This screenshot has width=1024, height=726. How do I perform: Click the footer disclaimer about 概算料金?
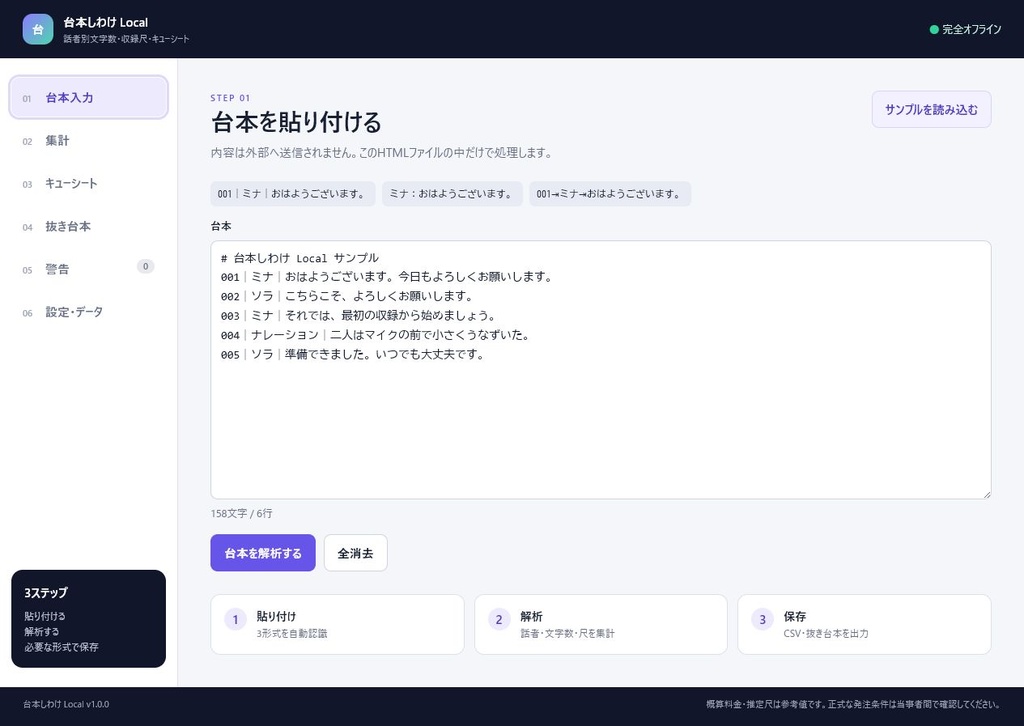[853, 704]
